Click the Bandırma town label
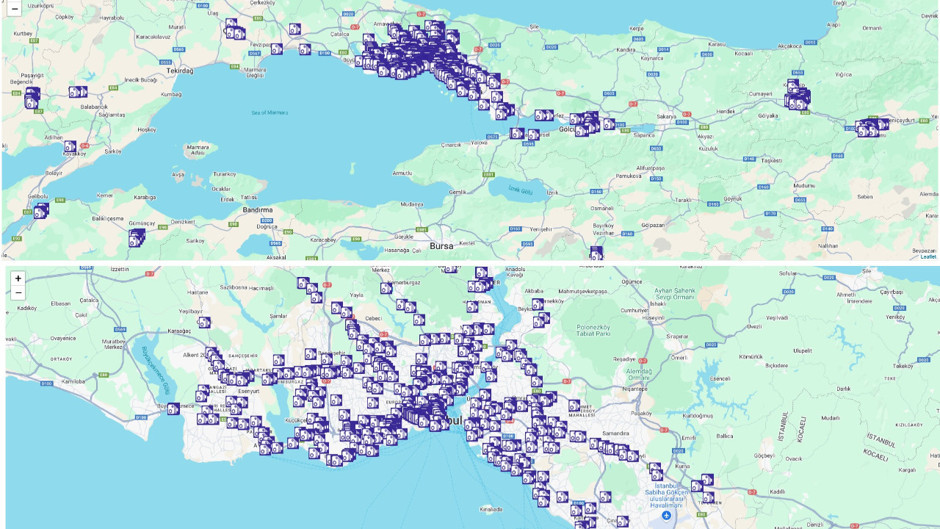940x529 pixels. point(258,209)
